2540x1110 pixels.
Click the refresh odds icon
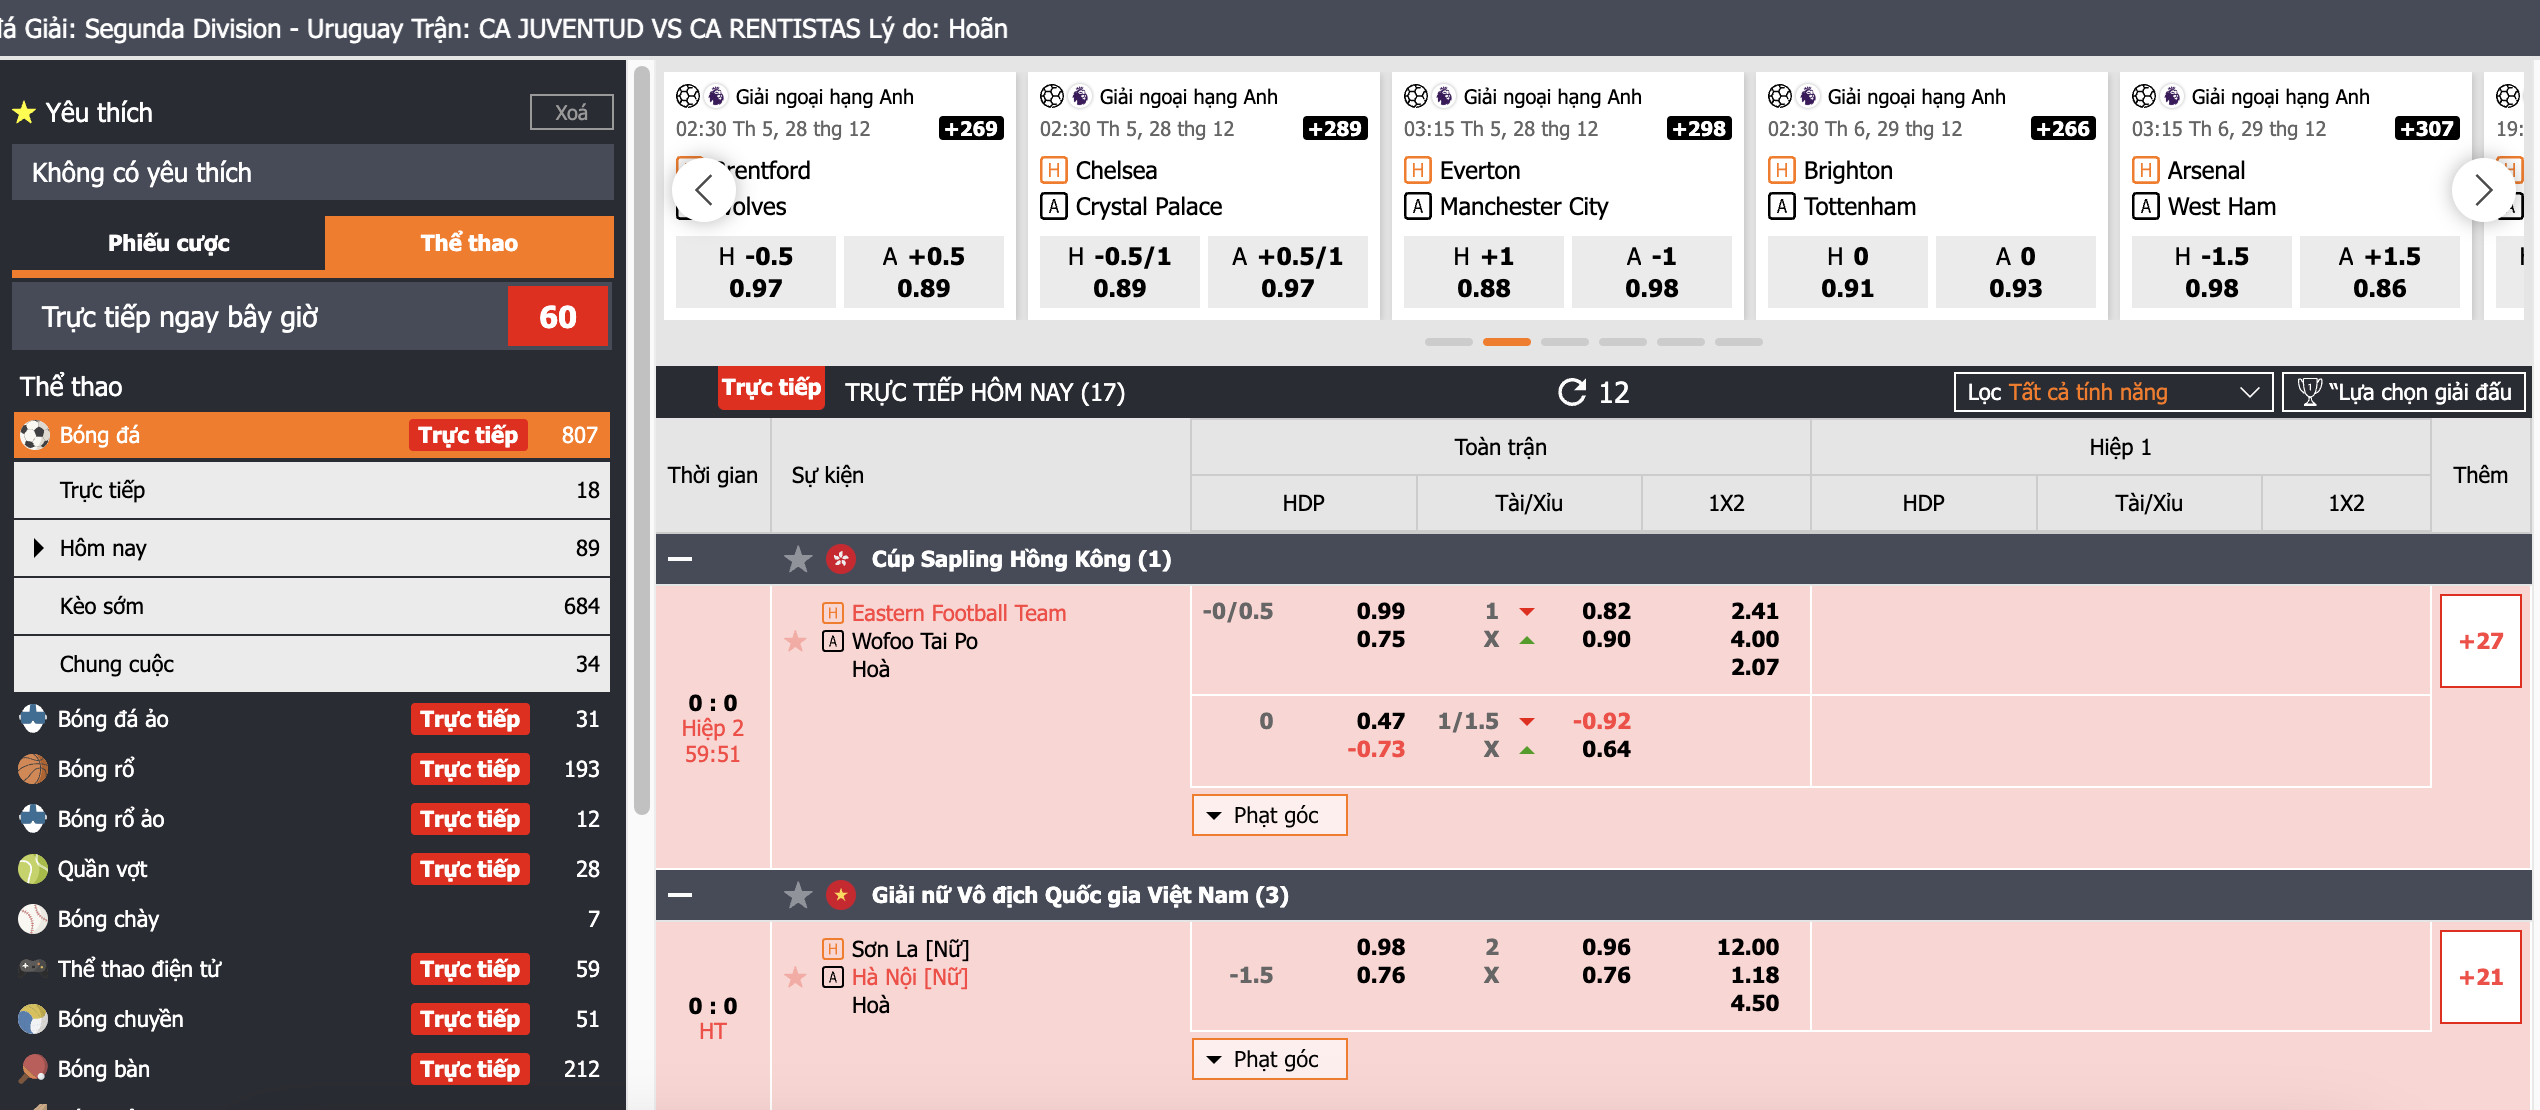tap(1572, 392)
